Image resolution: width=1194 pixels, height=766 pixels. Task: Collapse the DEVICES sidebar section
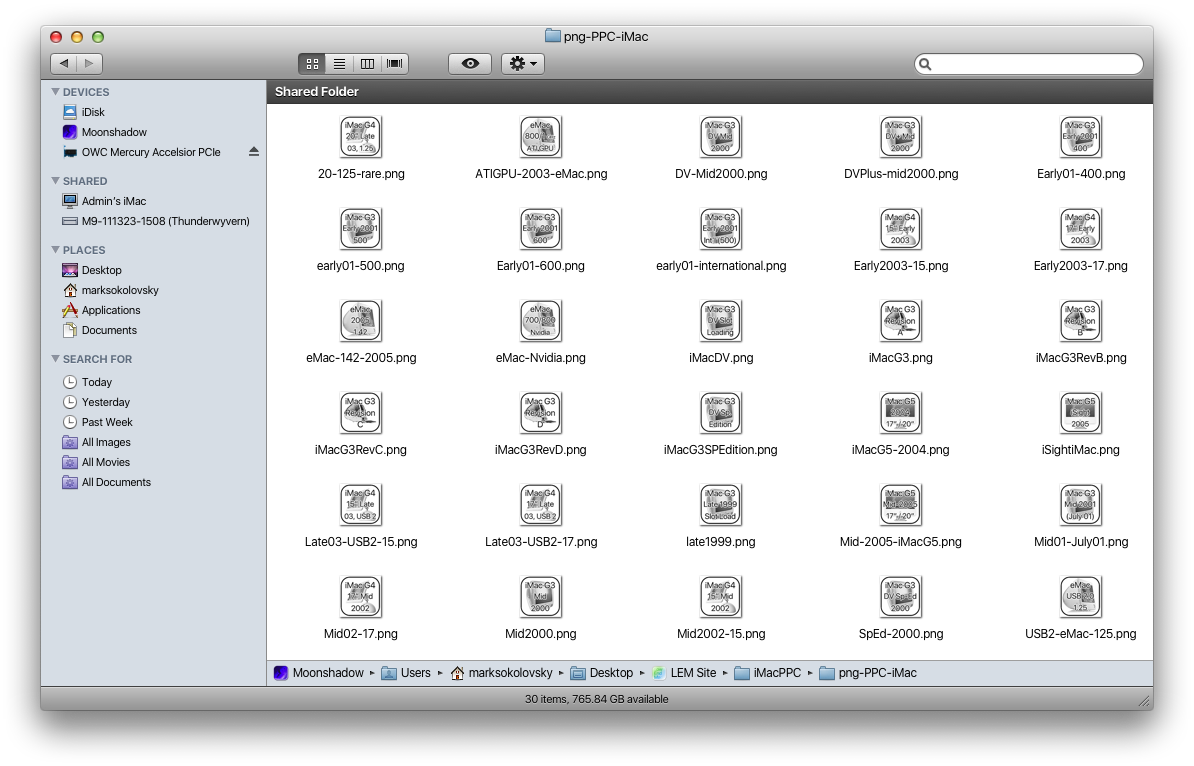point(56,92)
